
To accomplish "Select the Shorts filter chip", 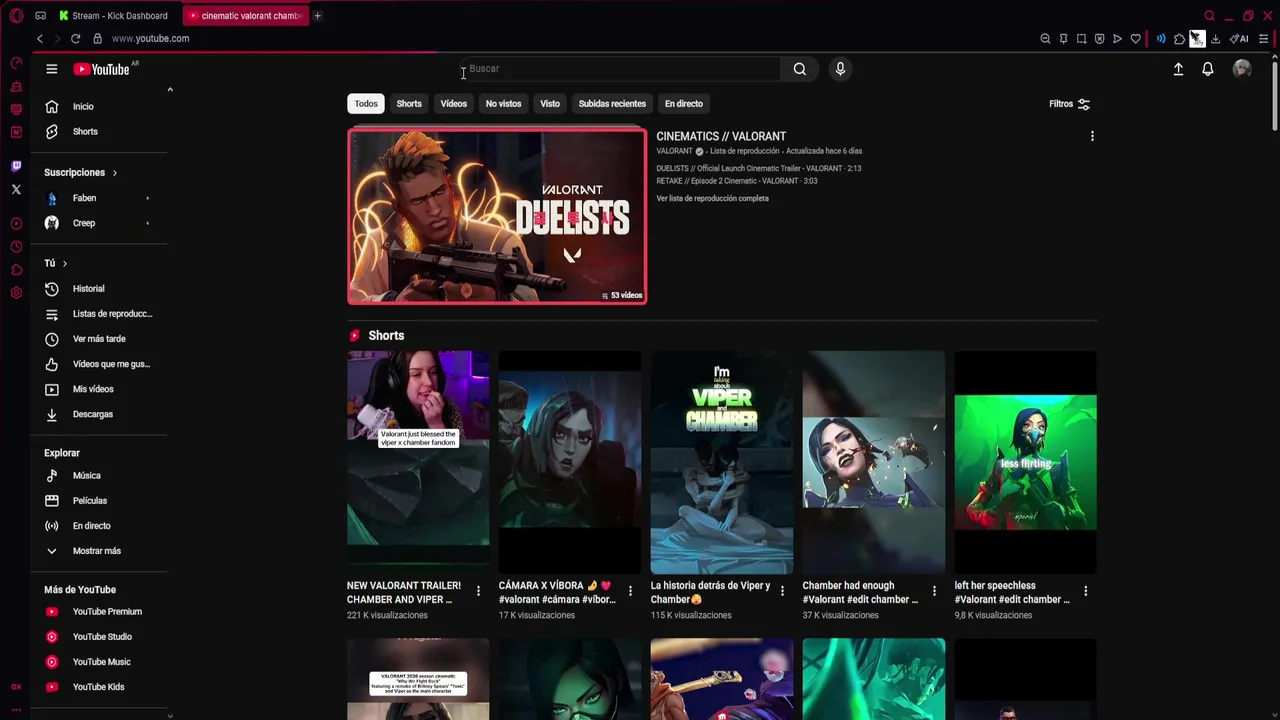I will coord(409,104).
